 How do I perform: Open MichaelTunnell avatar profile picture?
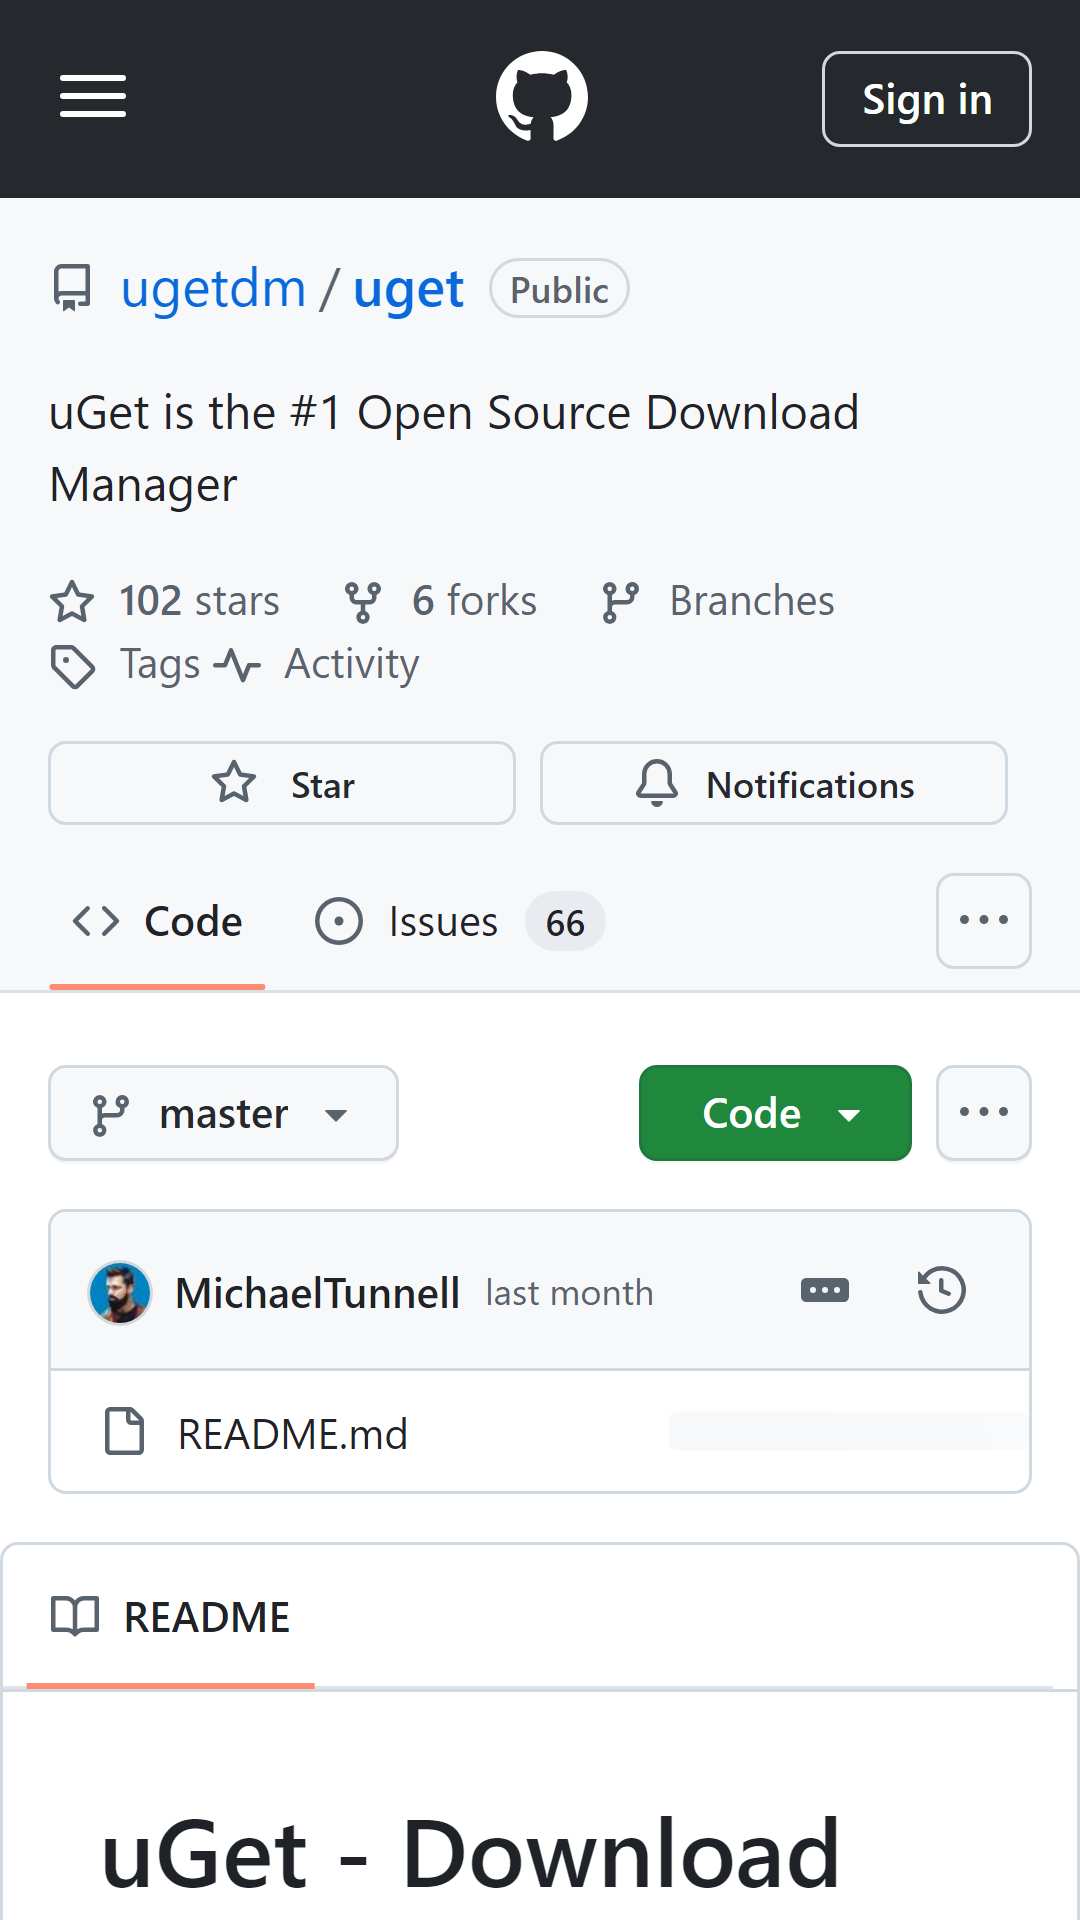(120, 1292)
